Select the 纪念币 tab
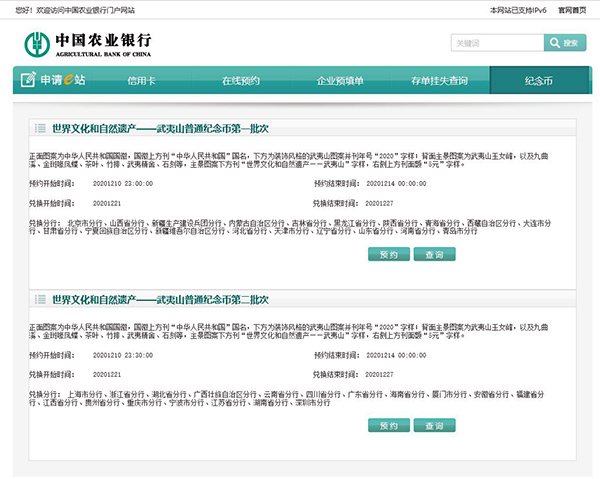Screen dimensions: 600x479 coord(538,80)
